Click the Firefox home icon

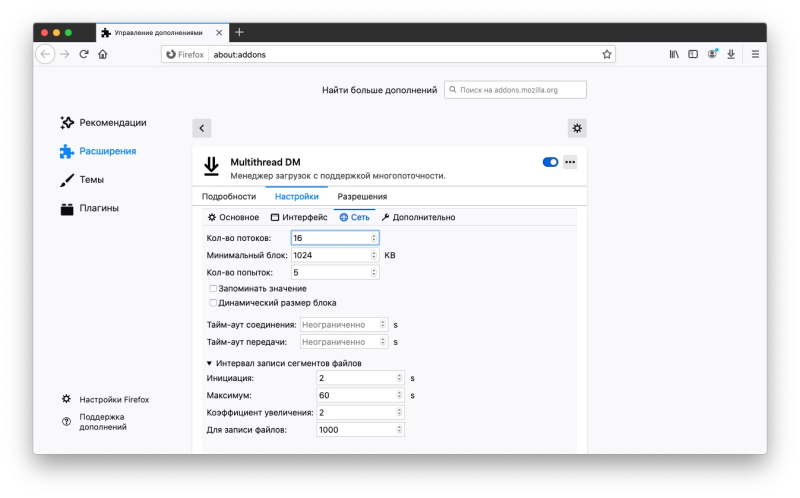(x=103, y=54)
